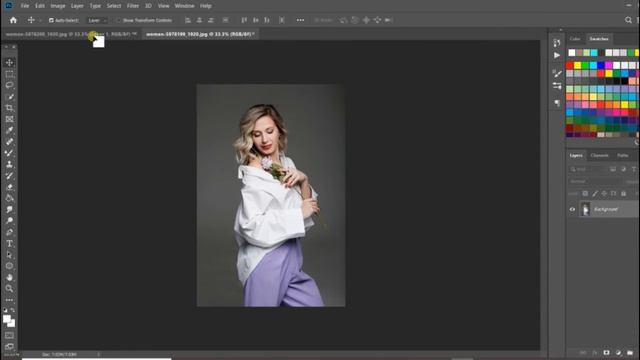
Task: Hide the Background layer eye
Action: tap(572, 209)
